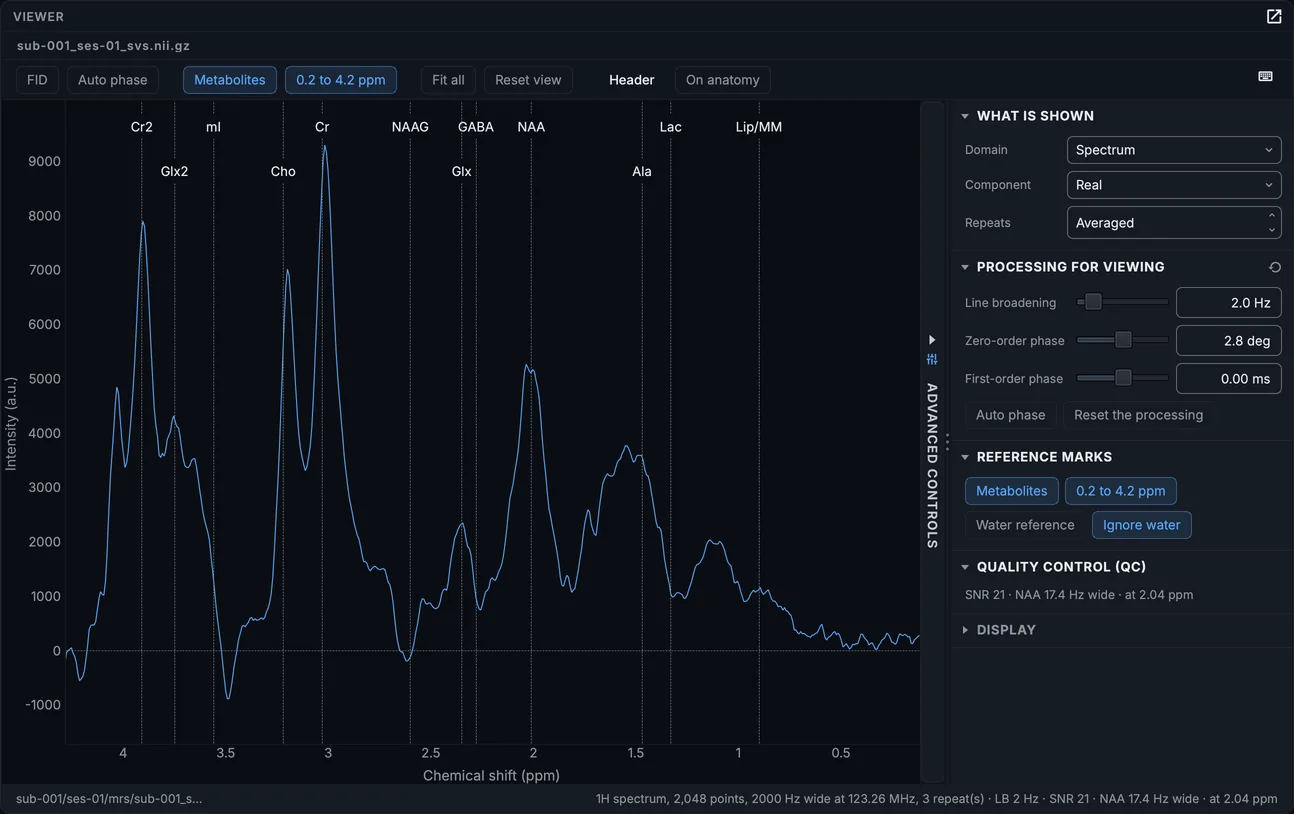Enable Water reference mark
1294x814 pixels.
tap(1025, 525)
